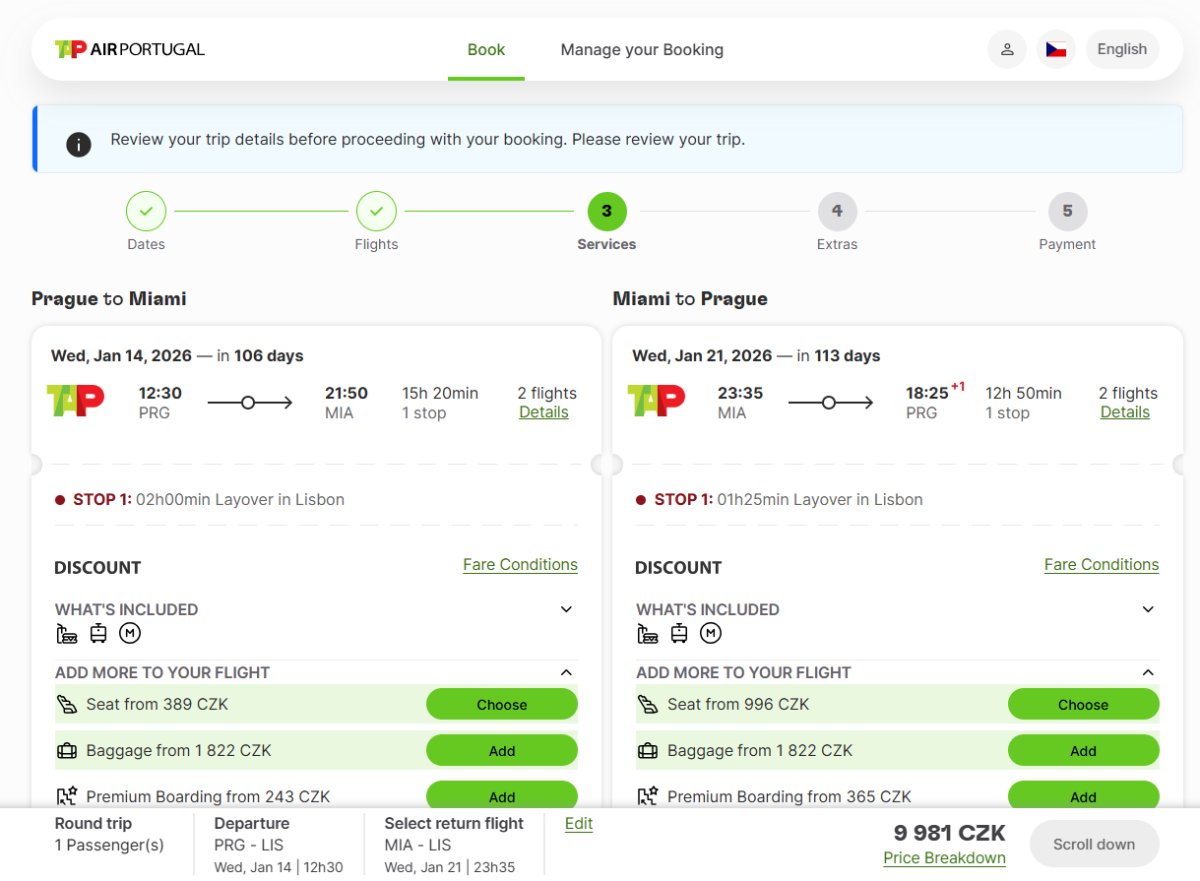Open the Manage your Booking tab
The width and height of the screenshot is (1200, 881).
pyautogui.click(x=642, y=50)
